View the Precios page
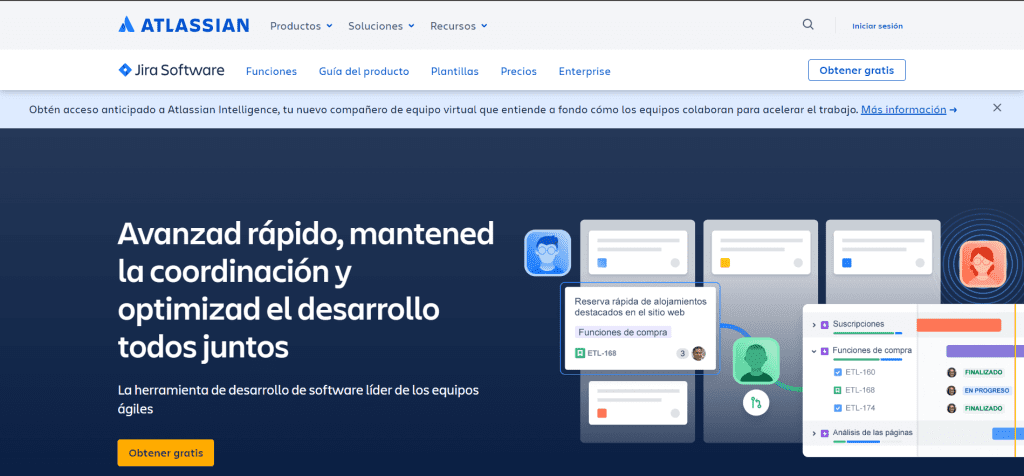1024x476 pixels. point(519,71)
